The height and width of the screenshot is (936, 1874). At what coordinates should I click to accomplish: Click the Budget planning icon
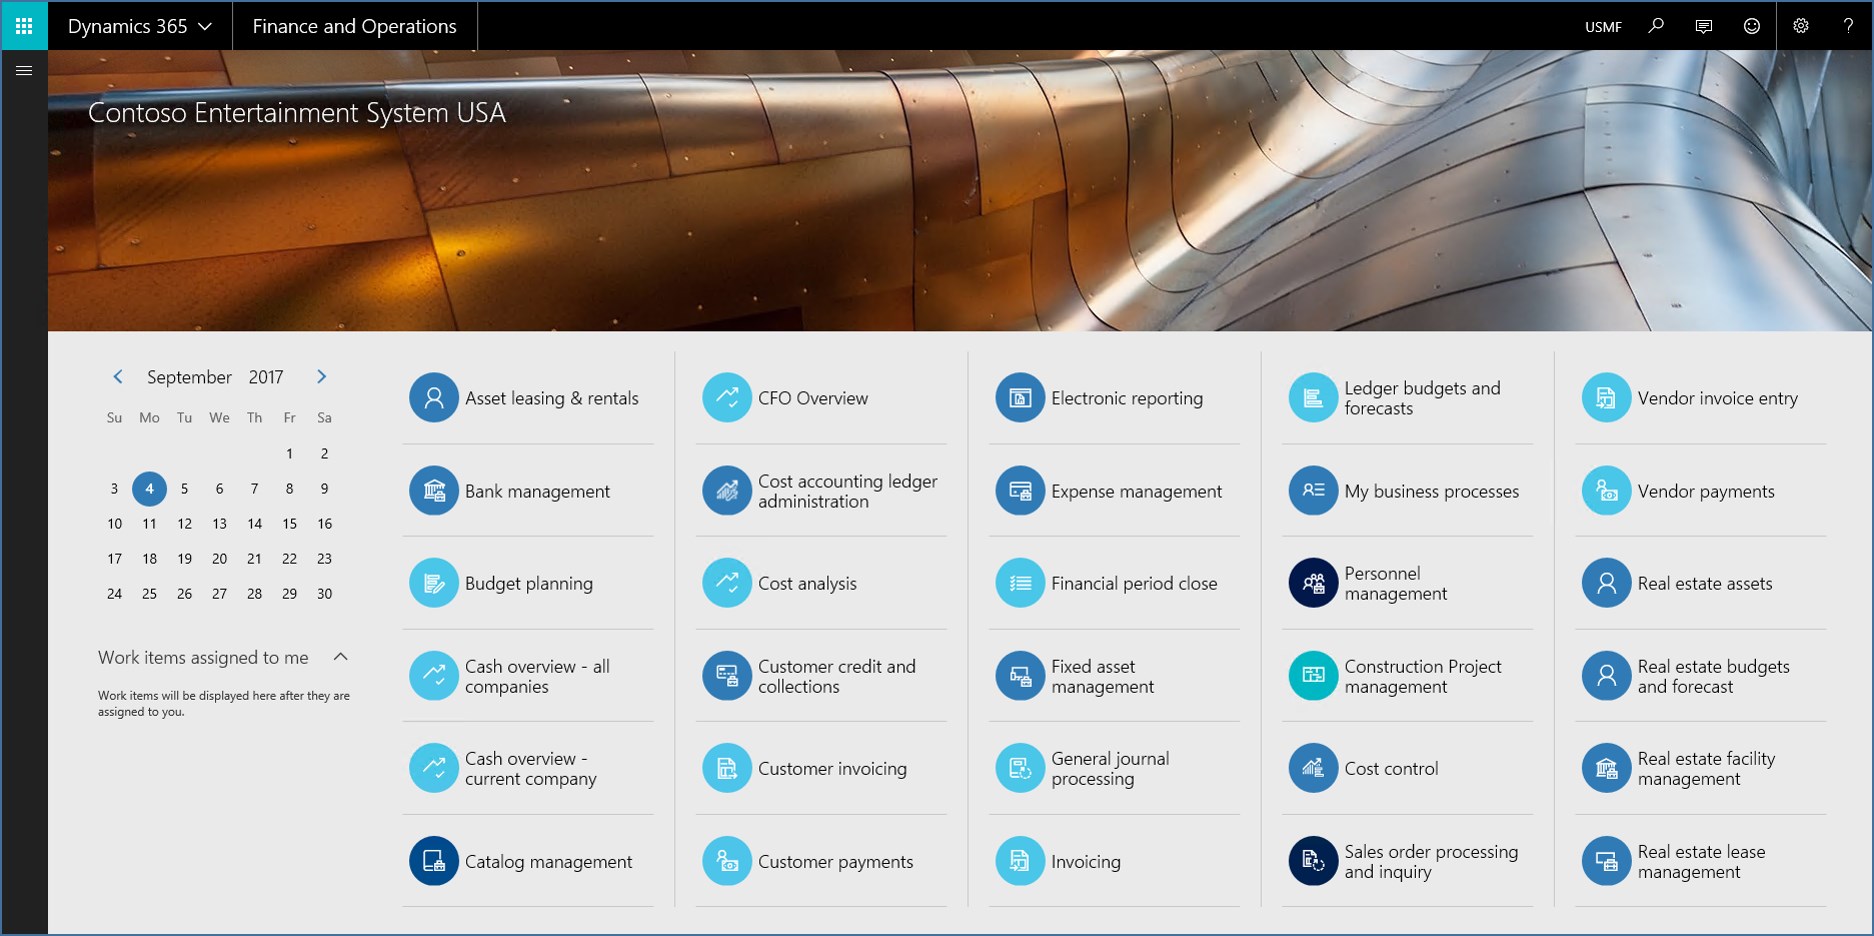tap(434, 583)
